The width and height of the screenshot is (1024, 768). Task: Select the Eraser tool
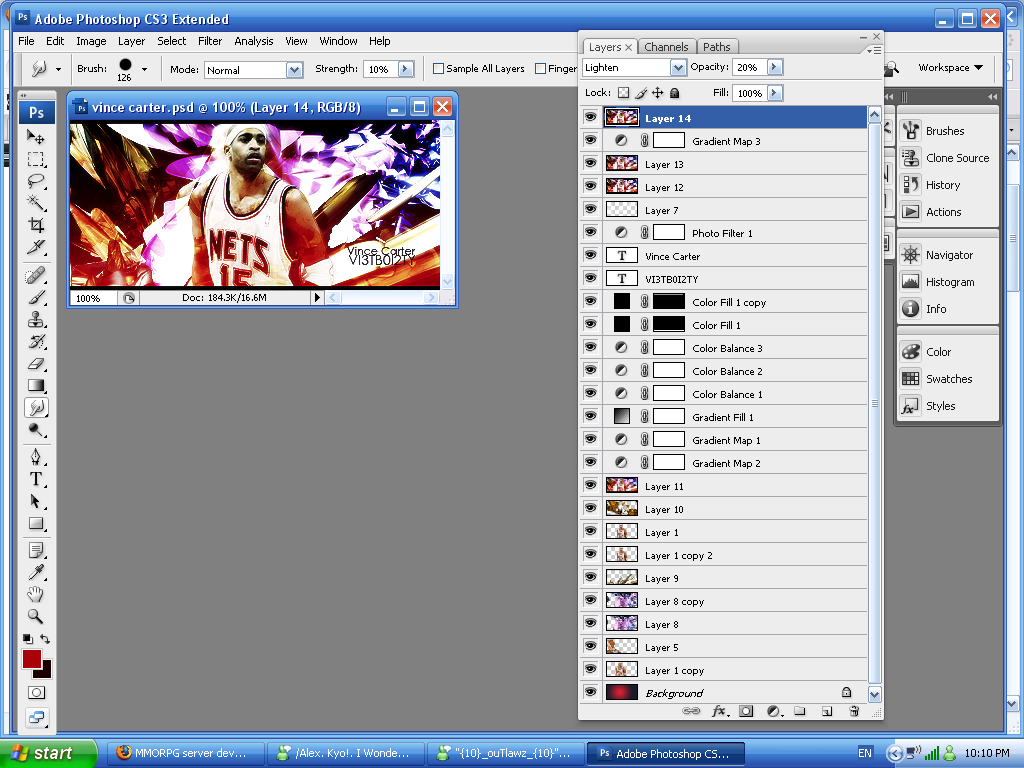(x=36, y=364)
